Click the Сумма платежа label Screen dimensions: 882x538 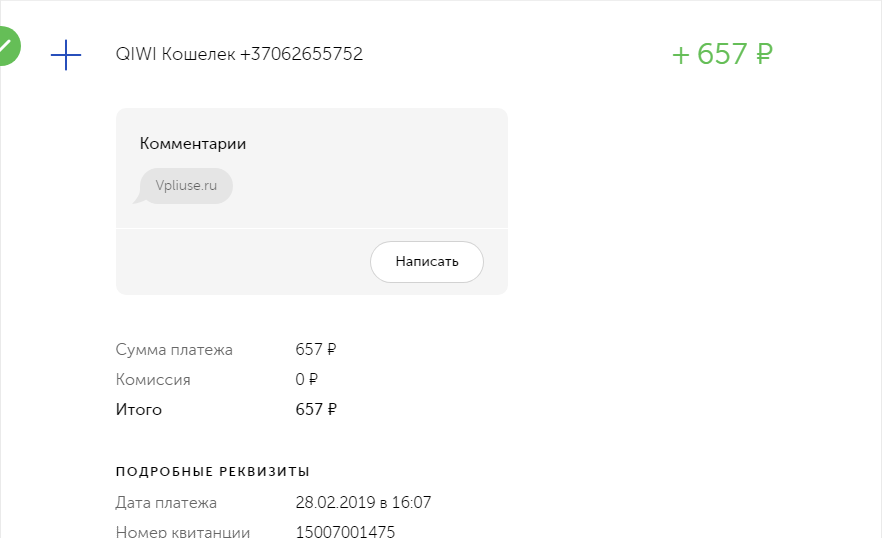(174, 349)
